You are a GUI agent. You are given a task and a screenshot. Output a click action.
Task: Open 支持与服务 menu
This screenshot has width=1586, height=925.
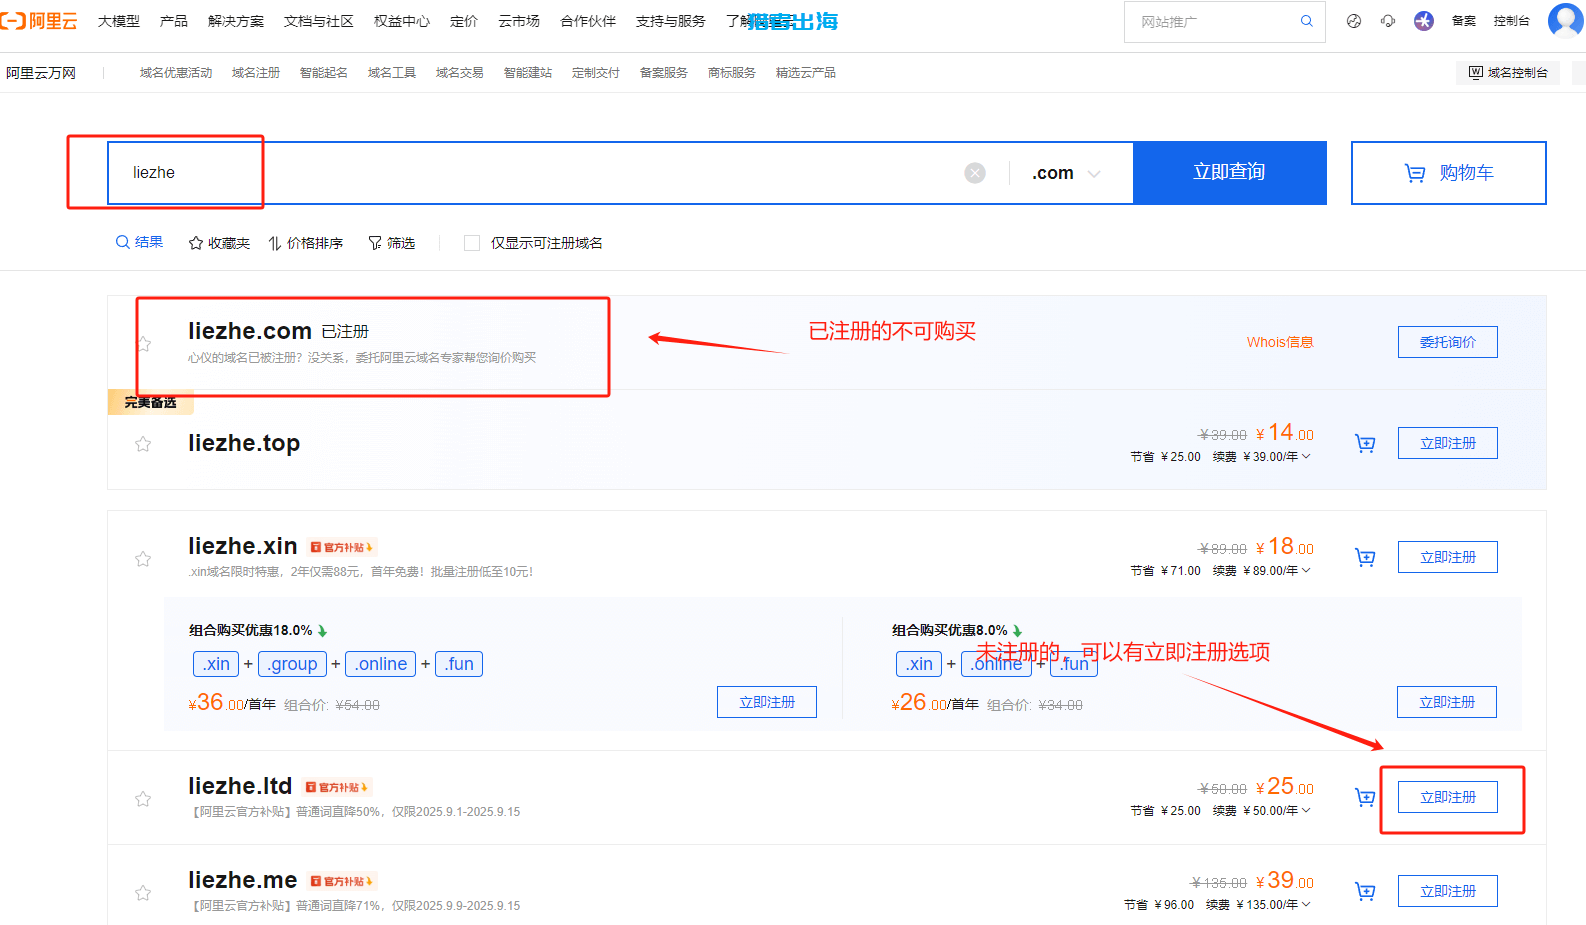[671, 21]
